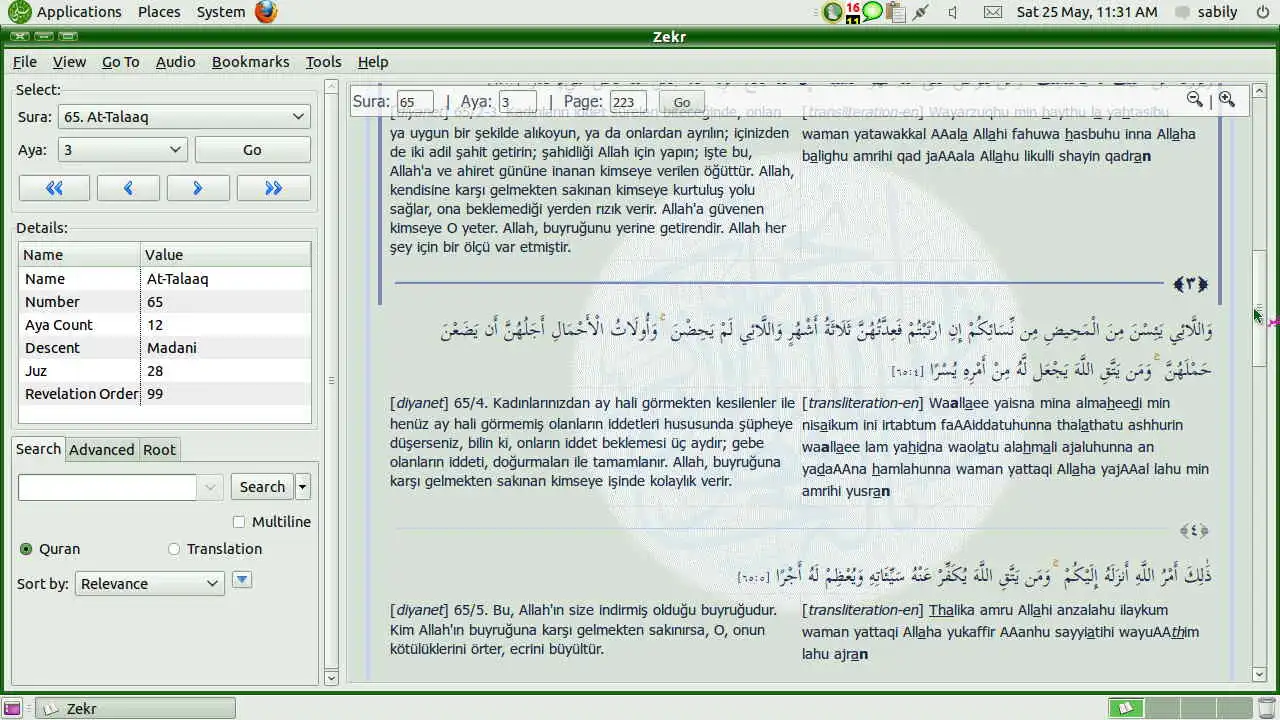Screen dimensions: 1280x720
Task: Show desktop using bottom-left panel icon
Action: [x=12, y=708]
